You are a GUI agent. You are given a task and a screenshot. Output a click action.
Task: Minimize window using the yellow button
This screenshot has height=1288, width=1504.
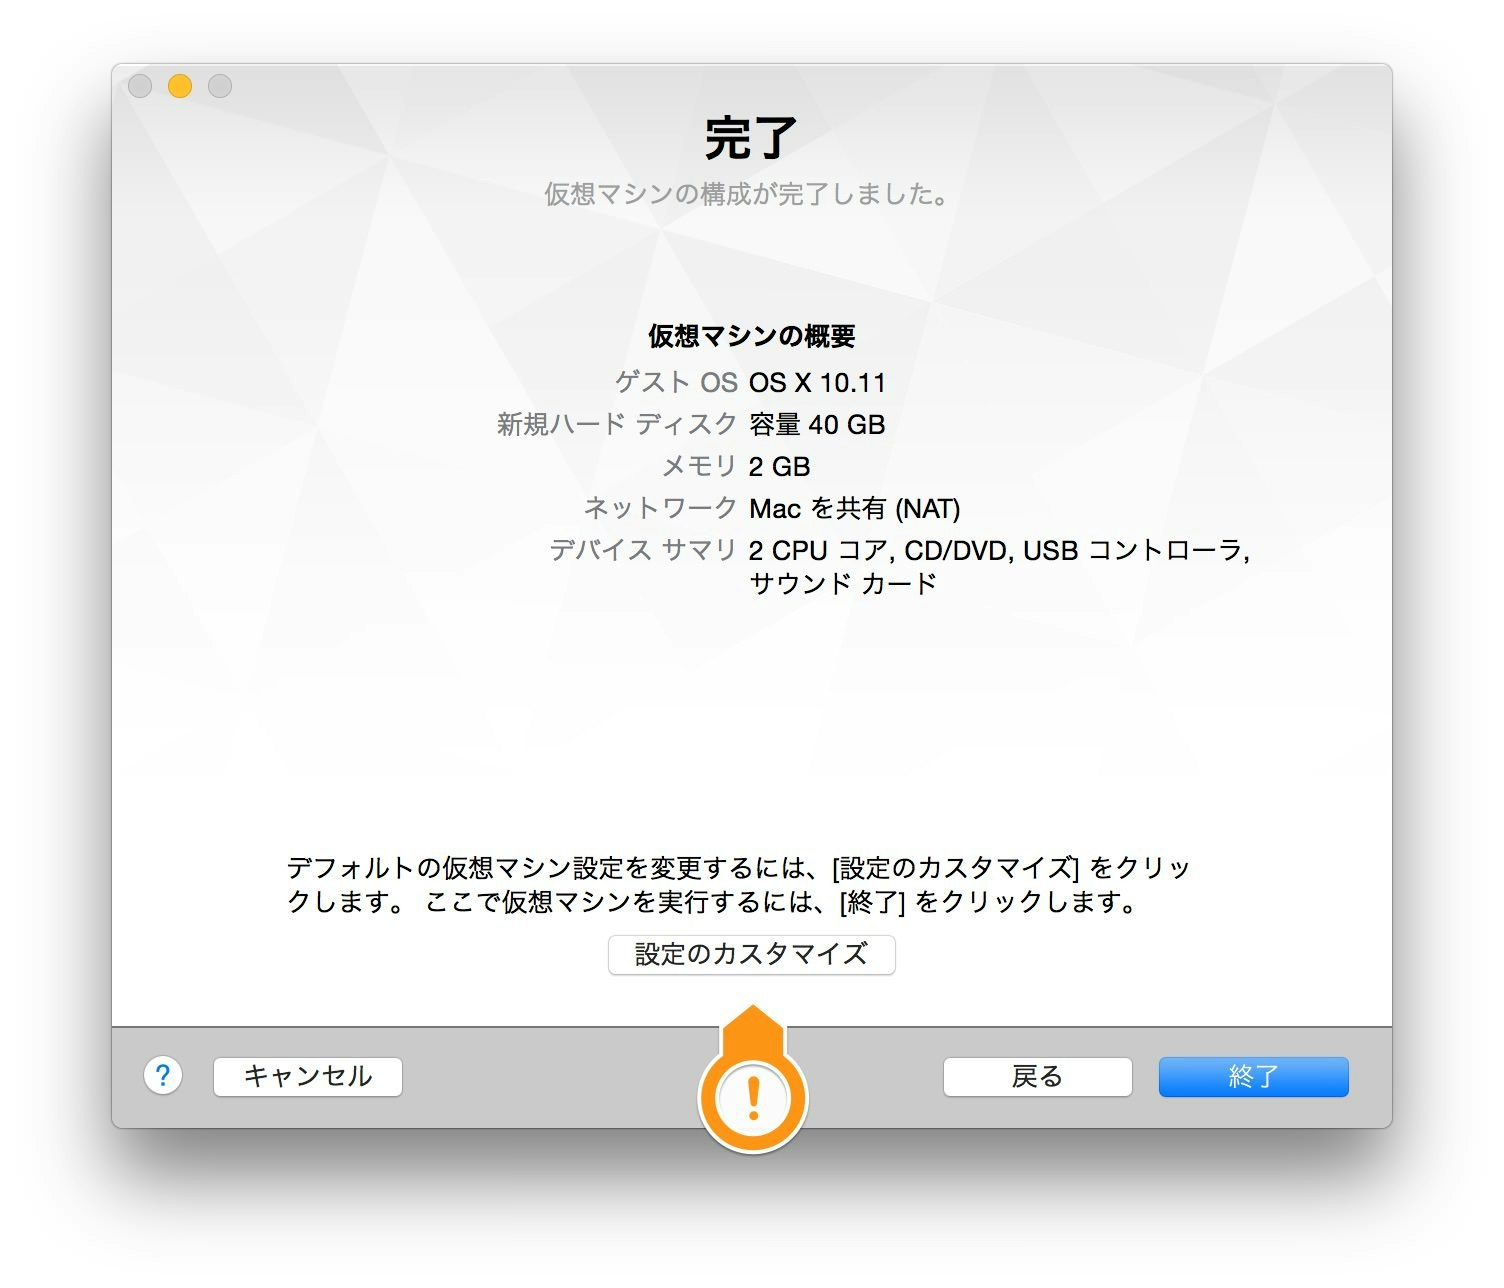point(180,86)
